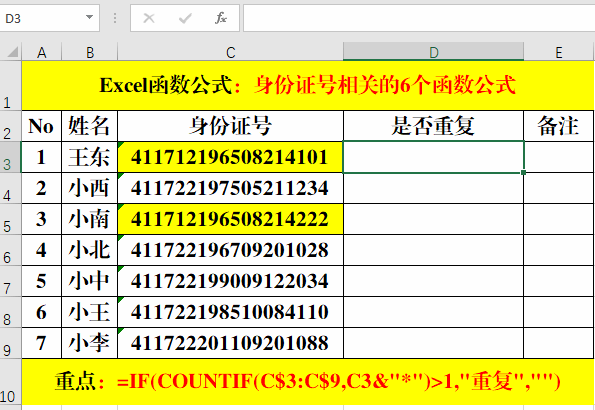Click the '备注' cell in 小中's row
595x410 pixels.
pyautogui.click(x=559, y=281)
